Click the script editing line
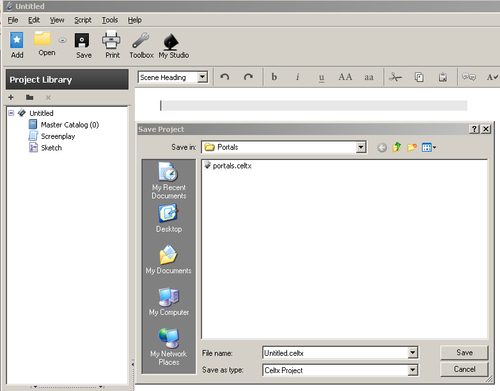This screenshot has width=500, height=391. coord(313,105)
